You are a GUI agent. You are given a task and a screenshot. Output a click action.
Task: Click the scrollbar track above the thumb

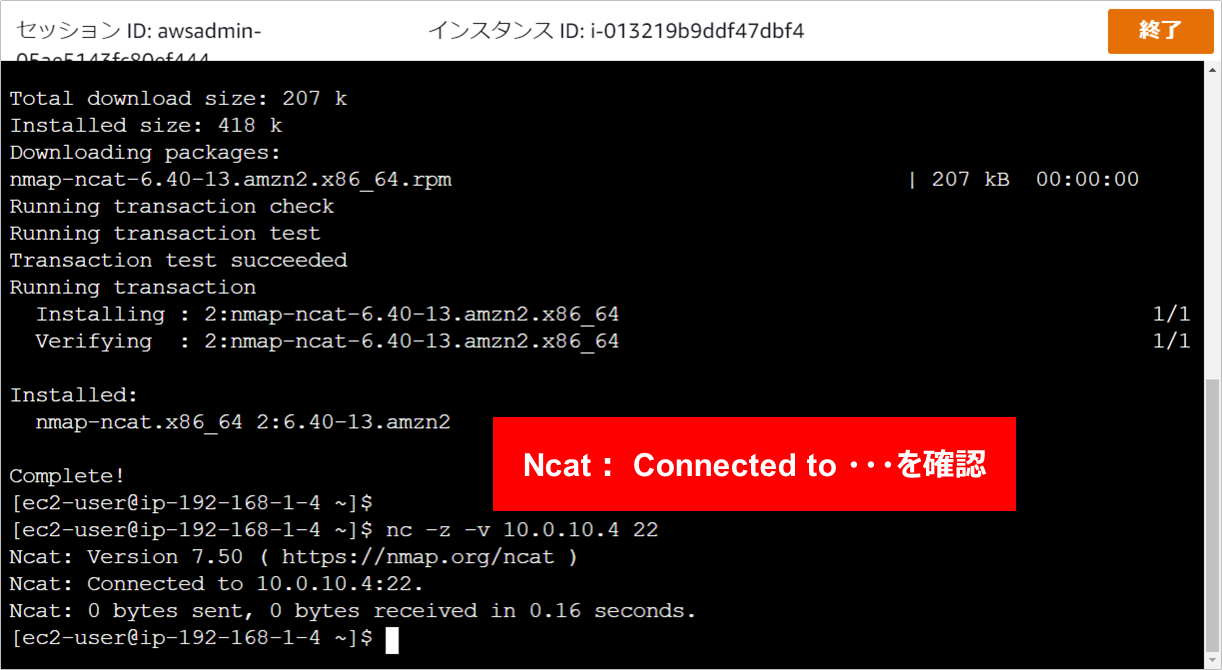click(1212, 220)
